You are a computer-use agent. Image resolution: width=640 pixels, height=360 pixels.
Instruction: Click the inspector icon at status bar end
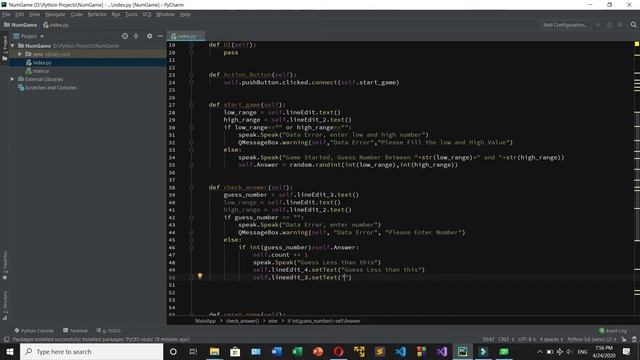pyautogui.click(x=634, y=339)
